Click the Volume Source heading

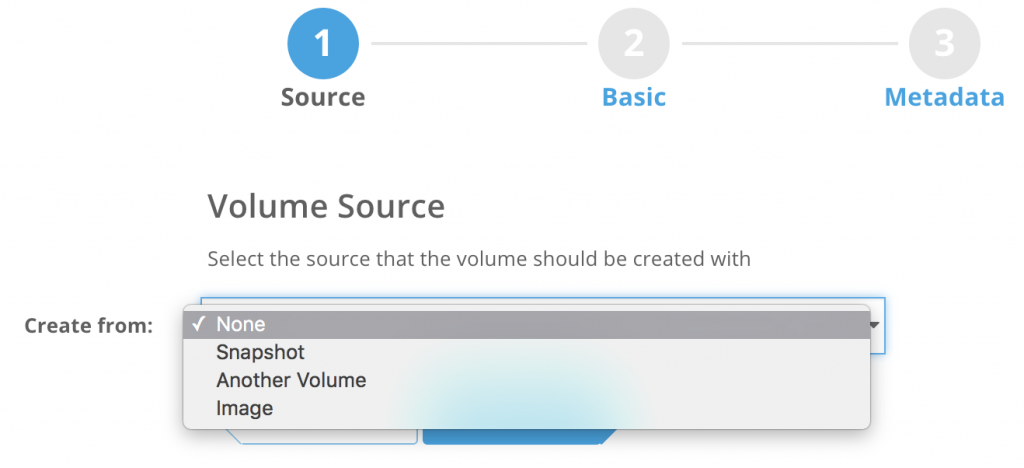point(326,207)
